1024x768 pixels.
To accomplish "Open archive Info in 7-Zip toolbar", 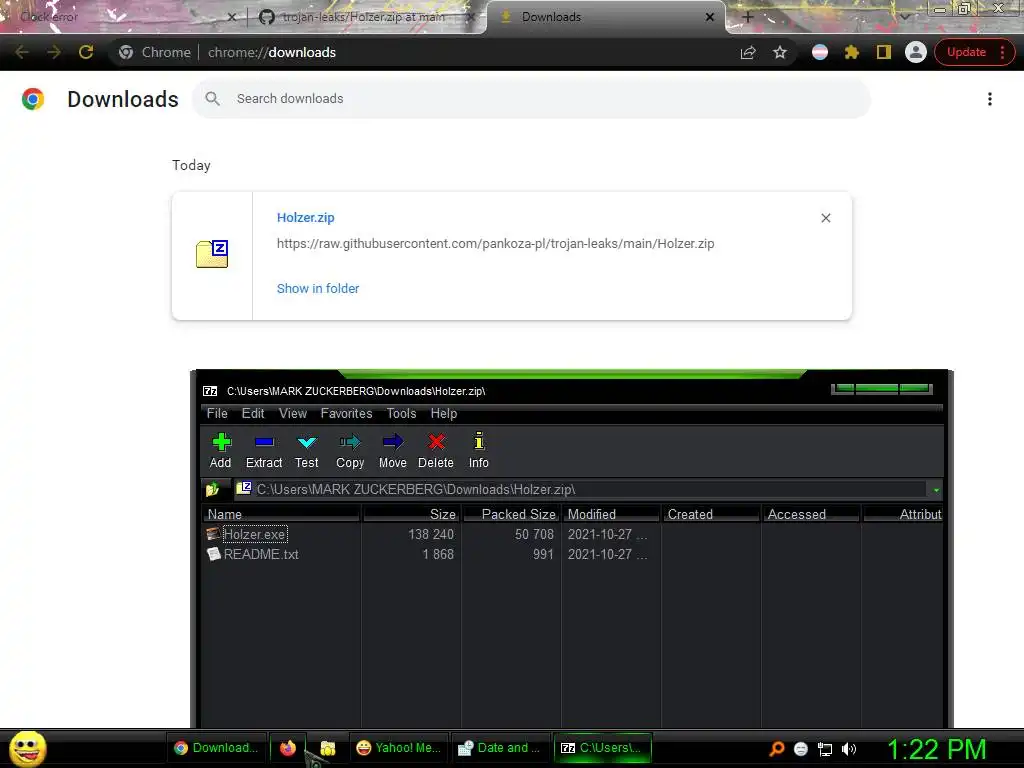I will click(479, 451).
